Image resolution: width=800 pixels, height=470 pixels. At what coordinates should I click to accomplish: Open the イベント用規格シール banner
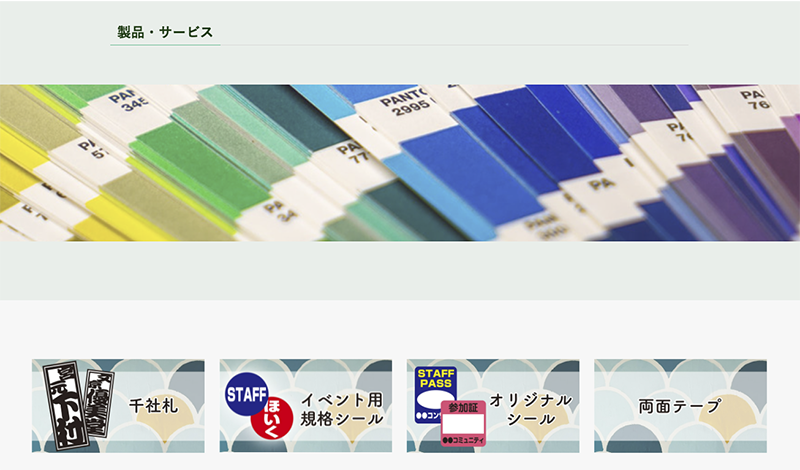point(306,406)
